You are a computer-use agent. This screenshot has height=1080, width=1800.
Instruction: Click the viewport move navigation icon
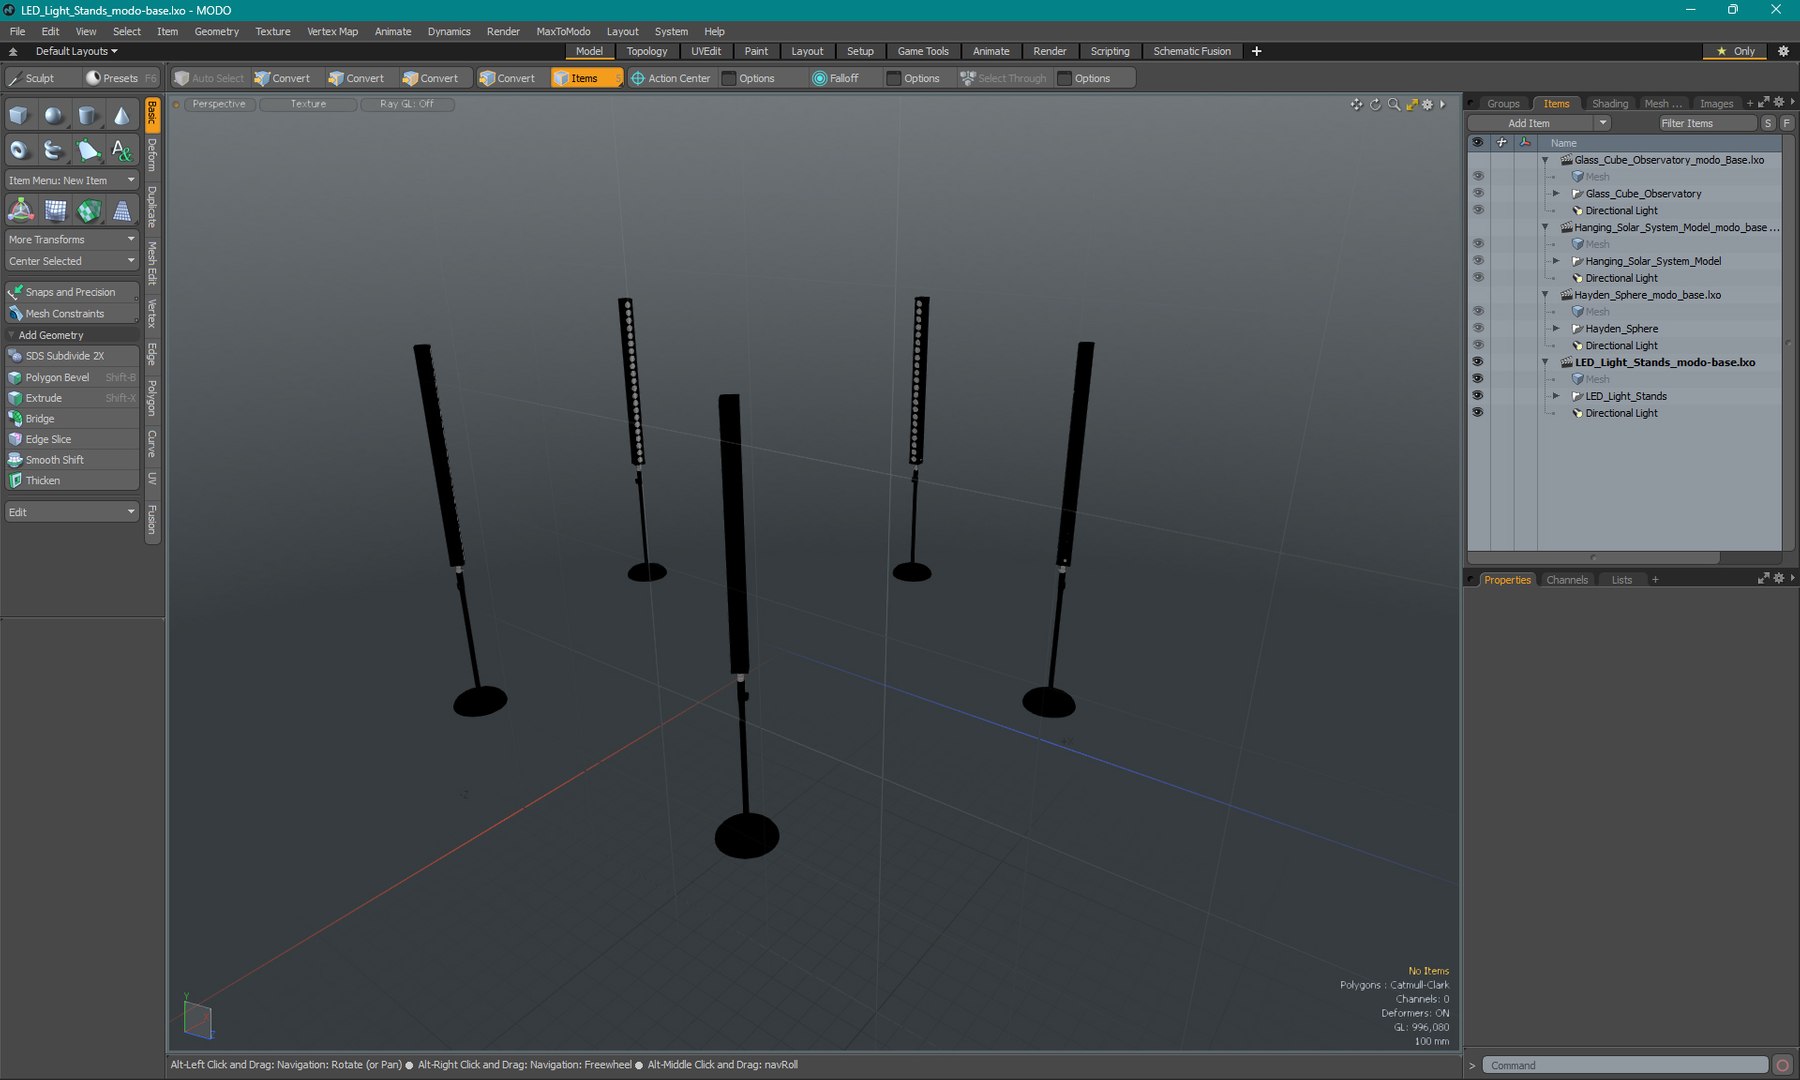[1356, 104]
